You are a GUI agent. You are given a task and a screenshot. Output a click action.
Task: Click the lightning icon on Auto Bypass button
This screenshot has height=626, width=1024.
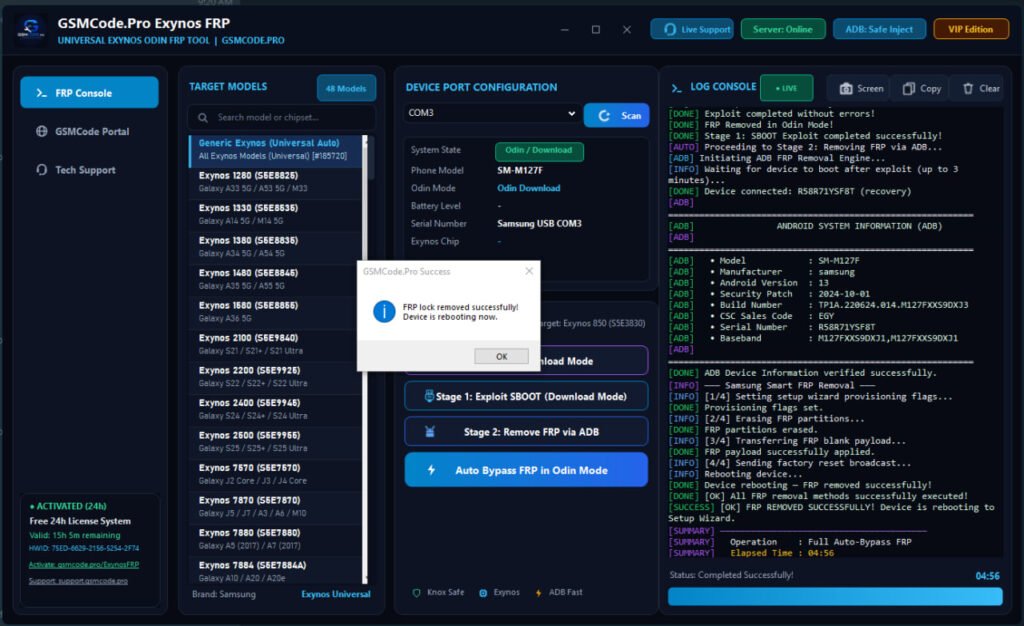coord(432,470)
